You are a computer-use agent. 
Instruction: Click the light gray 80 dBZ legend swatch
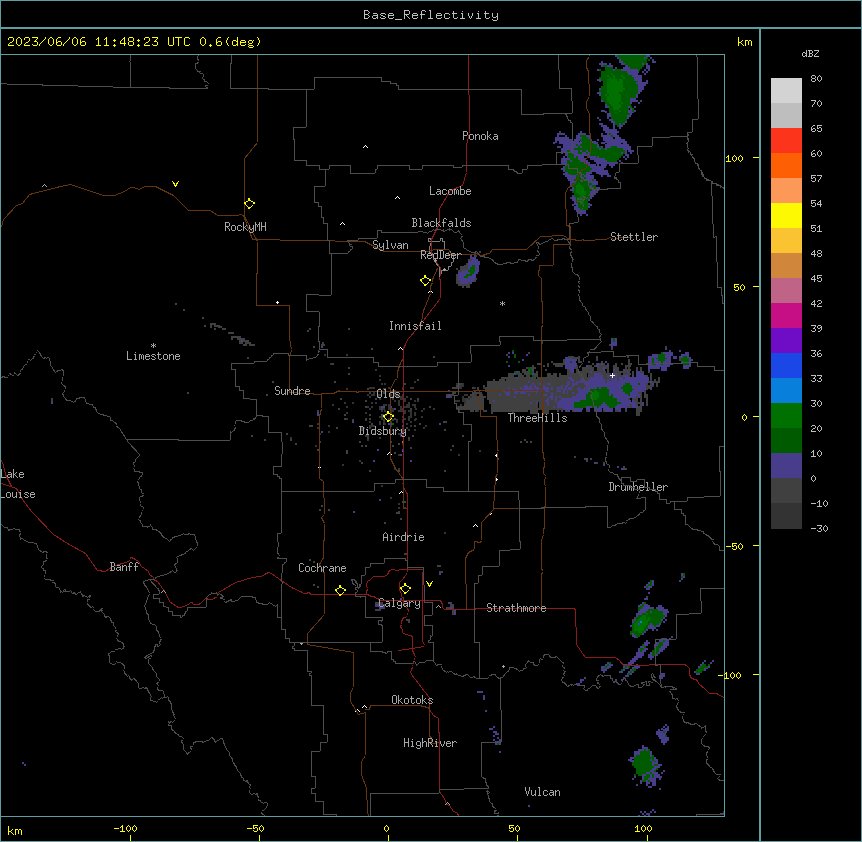[x=786, y=91]
